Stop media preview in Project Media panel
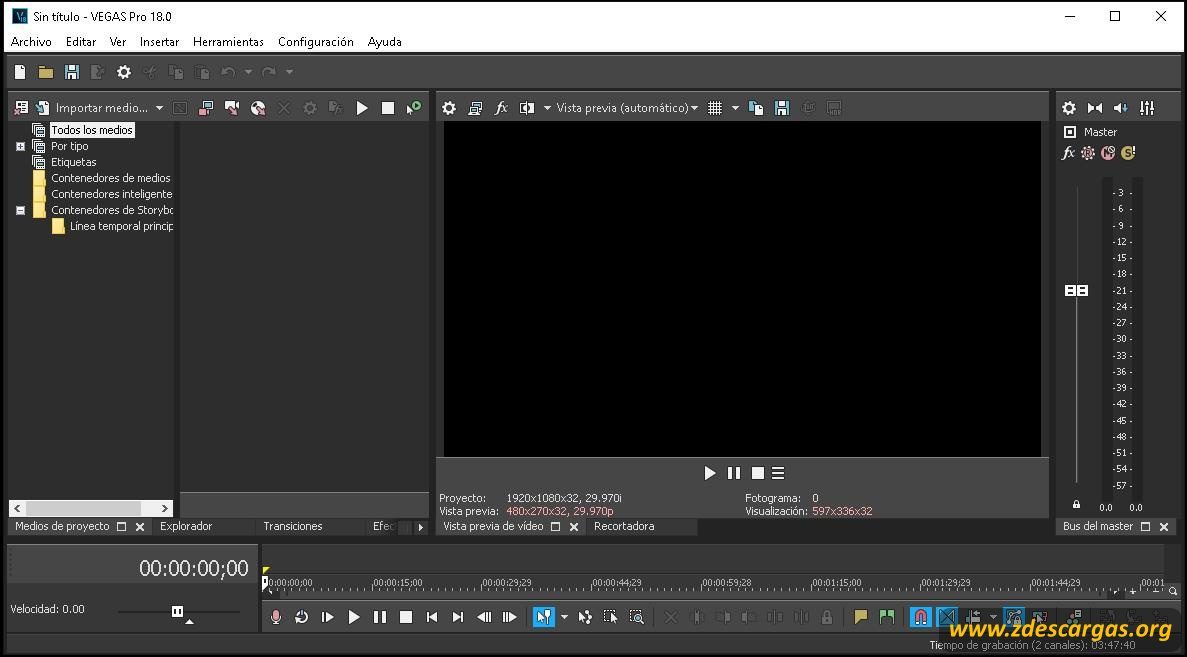 388,108
